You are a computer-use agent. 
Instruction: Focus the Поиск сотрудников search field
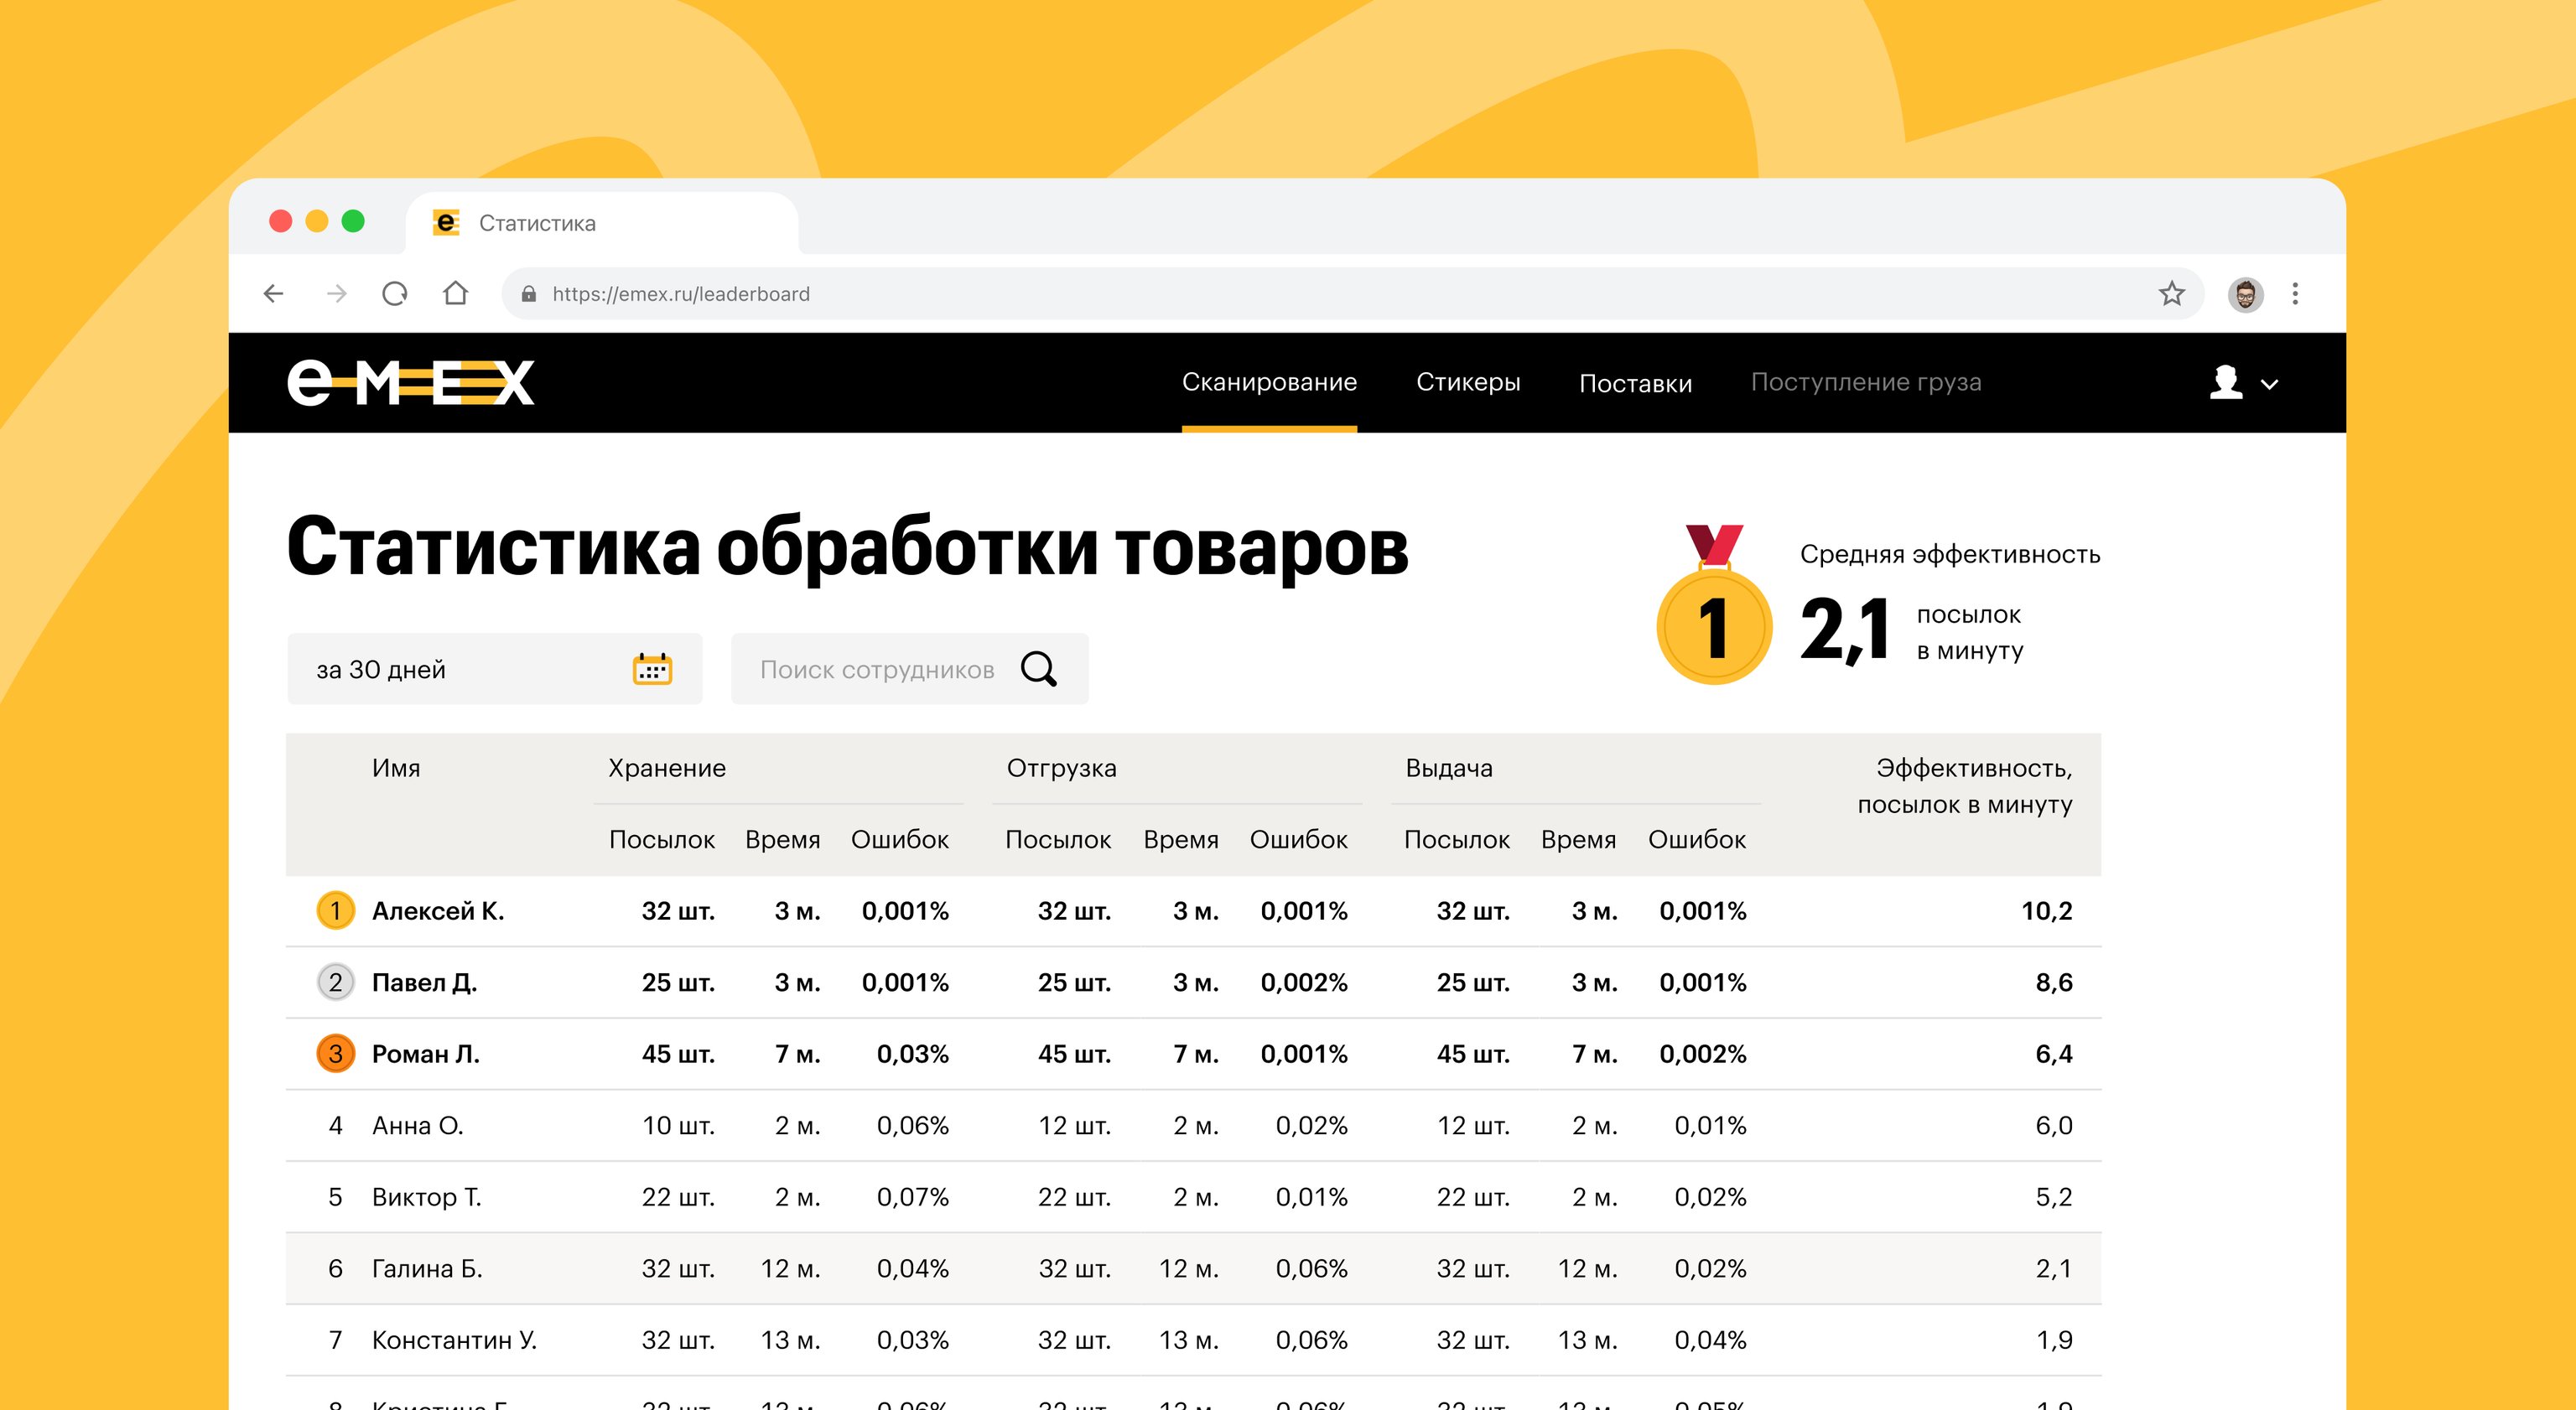(x=909, y=669)
